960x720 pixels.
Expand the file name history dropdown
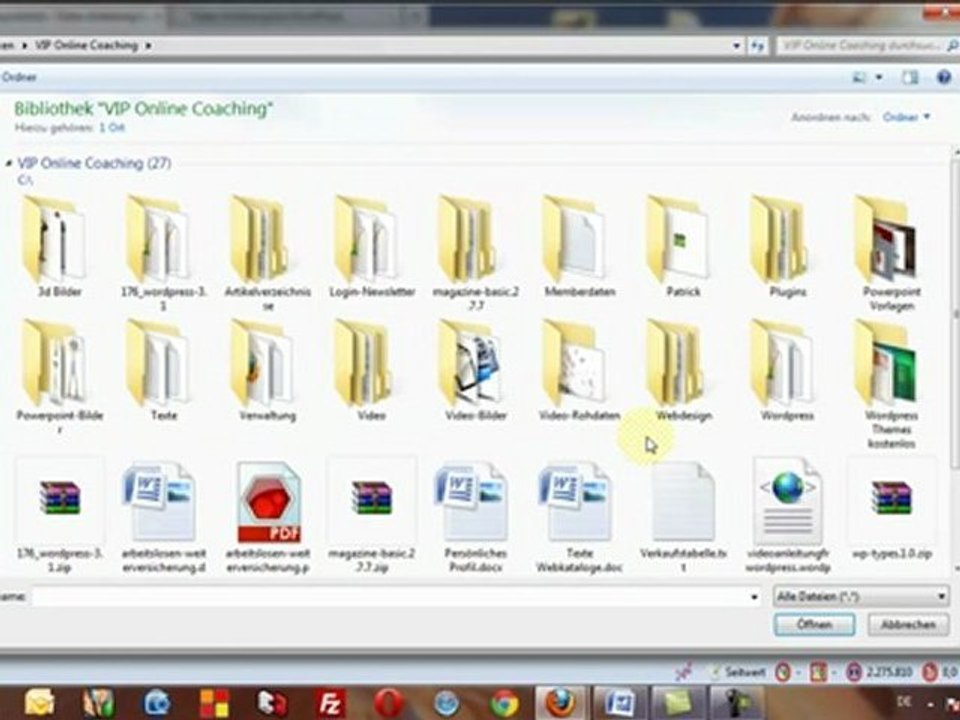754,596
